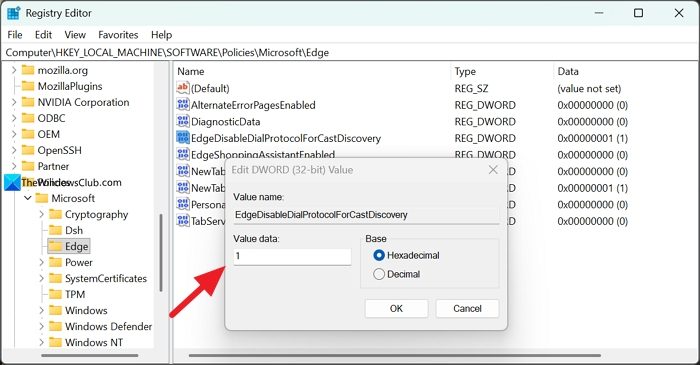Click the AlternateErrorPagesEnabled DWORD icon

(x=183, y=105)
